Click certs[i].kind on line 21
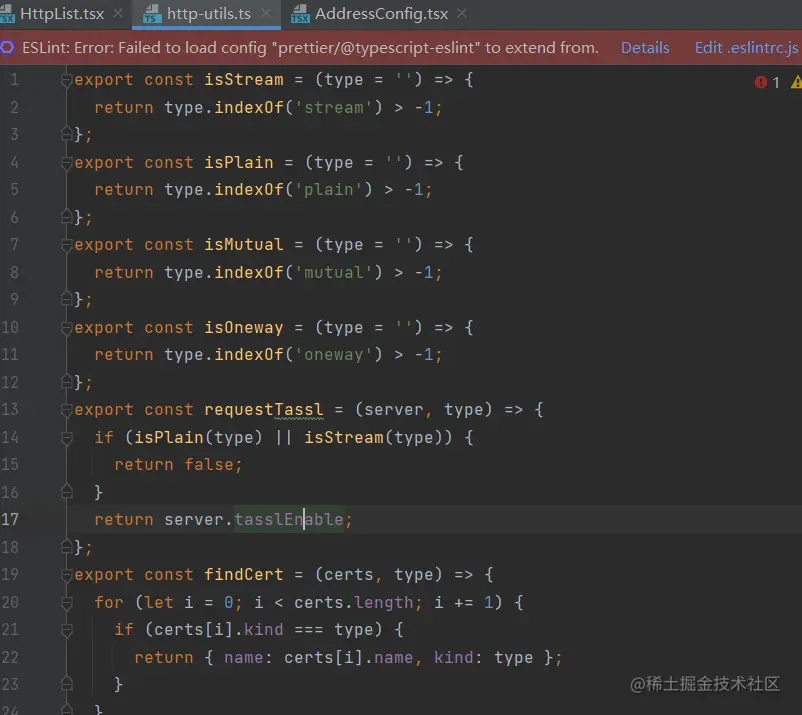Screen dimensions: 802x715 [x=218, y=630]
